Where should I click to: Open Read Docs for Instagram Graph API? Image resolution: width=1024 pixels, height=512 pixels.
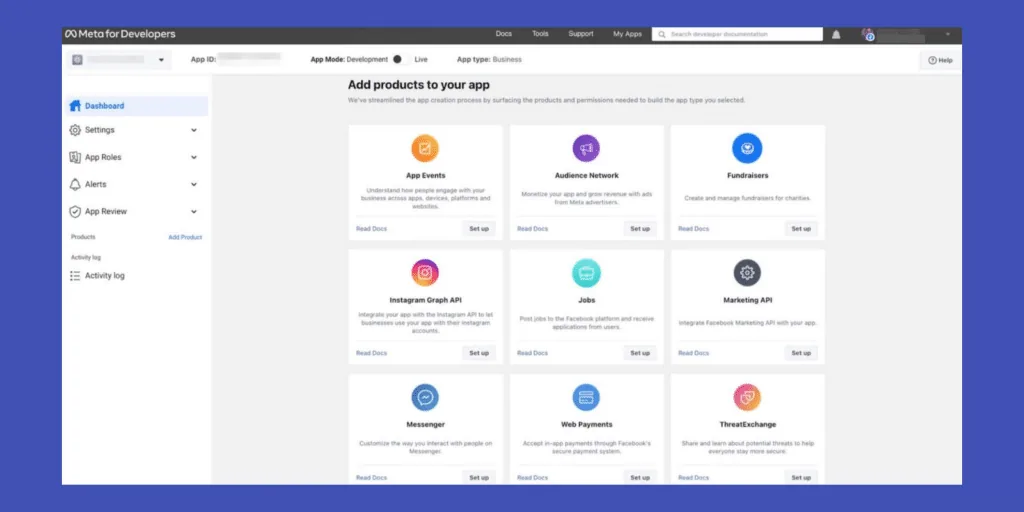(372, 353)
